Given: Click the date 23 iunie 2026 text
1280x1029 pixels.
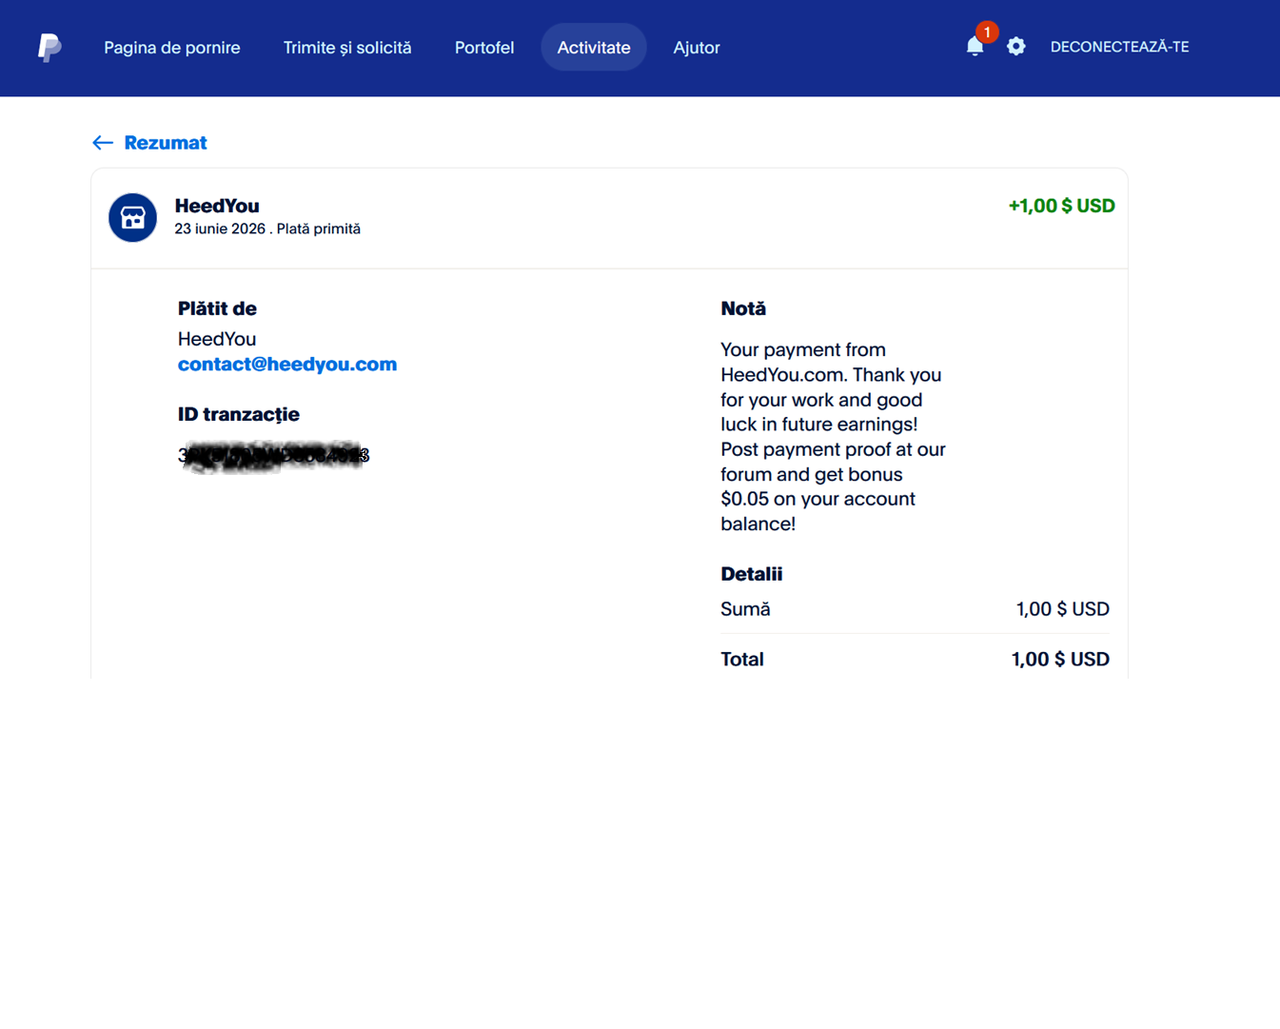Looking at the screenshot, I should pos(220,229).
